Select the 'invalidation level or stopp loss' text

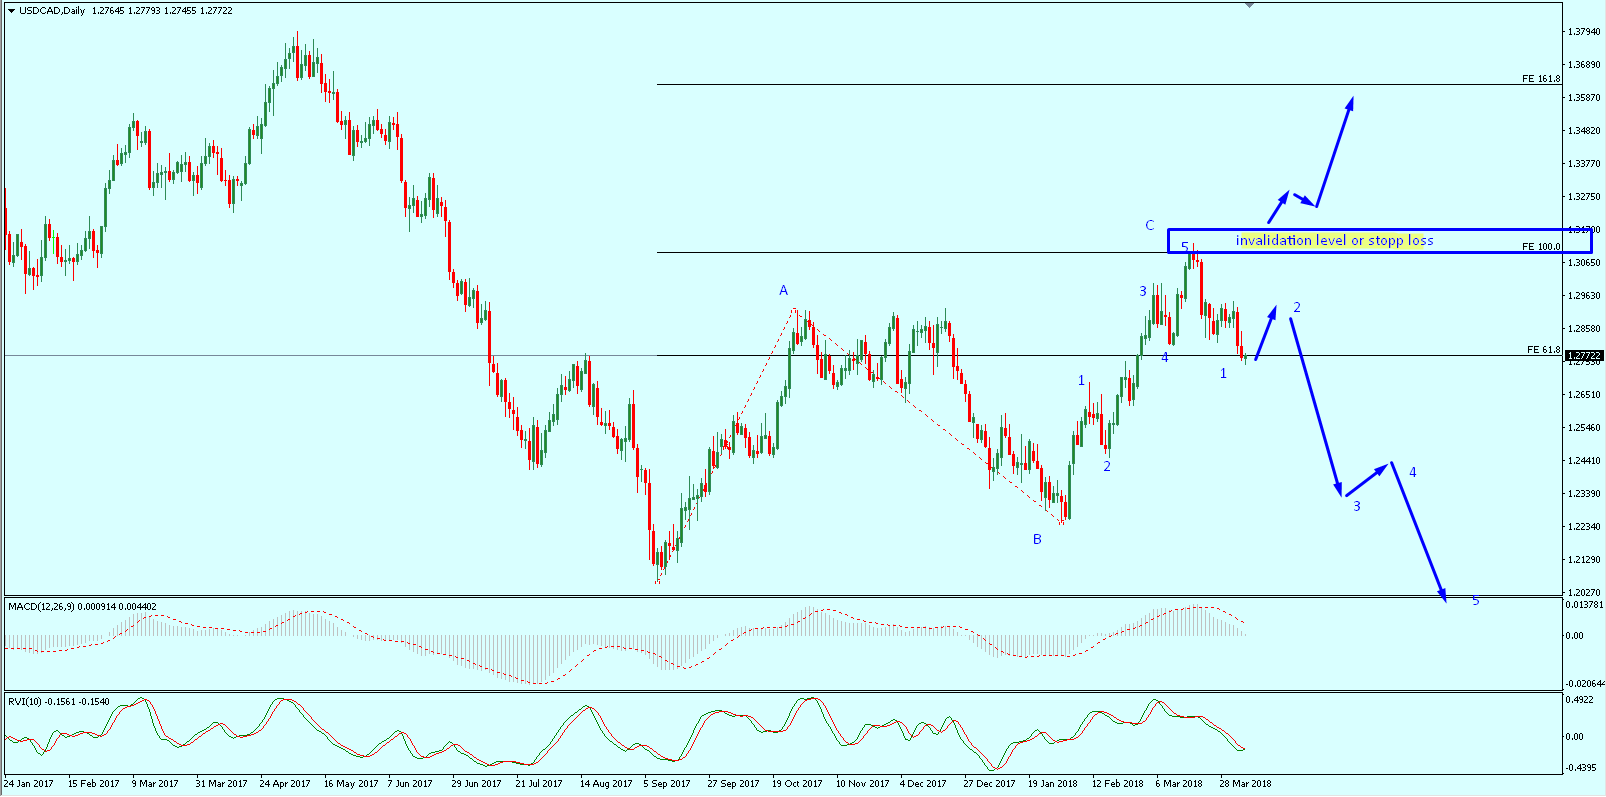click(1334, 240)
